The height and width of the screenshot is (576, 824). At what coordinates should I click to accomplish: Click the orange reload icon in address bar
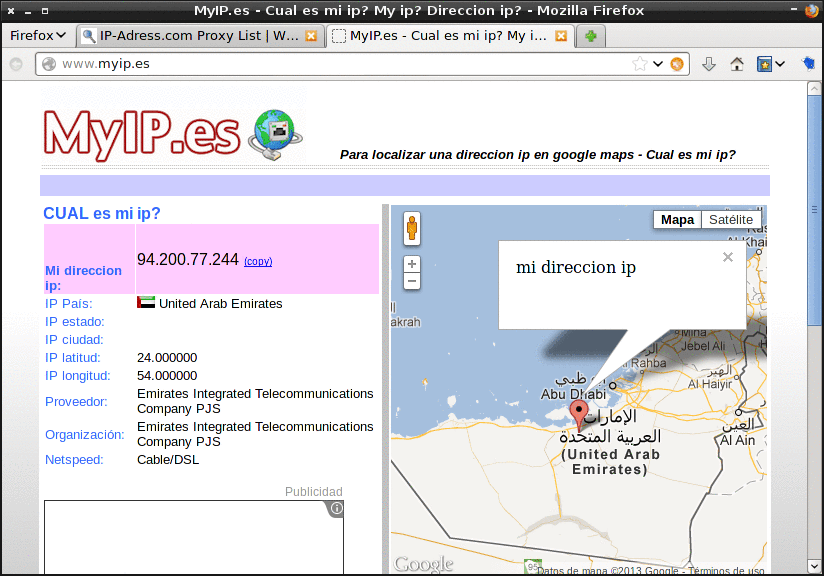click(x=677, y=64)
